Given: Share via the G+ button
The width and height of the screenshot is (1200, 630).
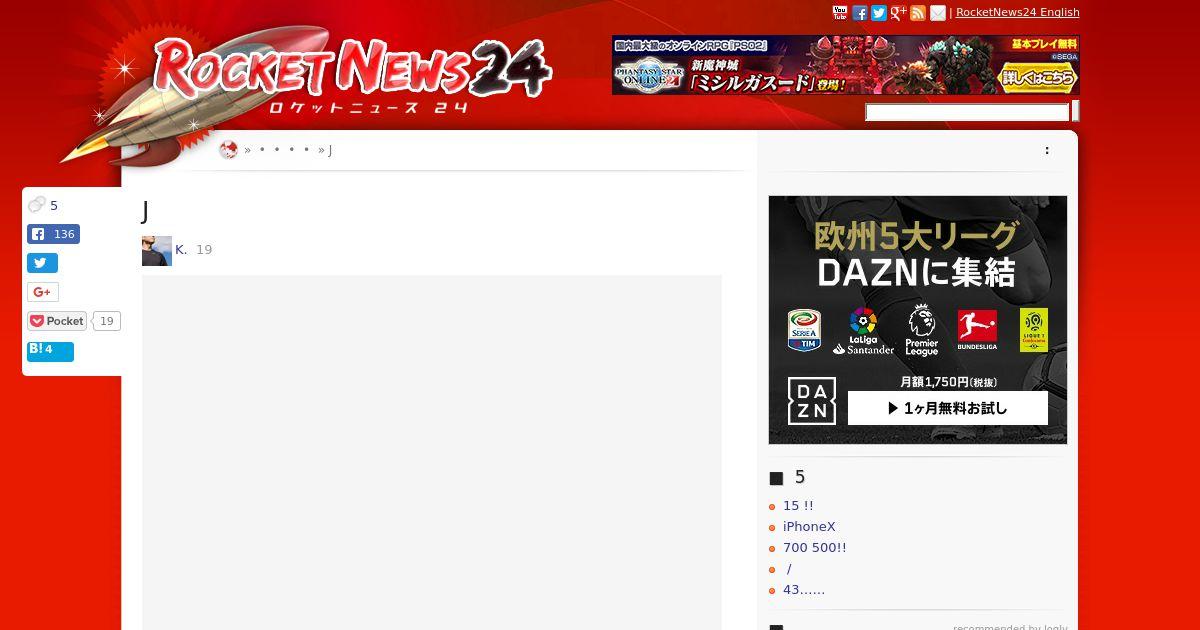Looking at the screenshot, I should coord(42,292).
